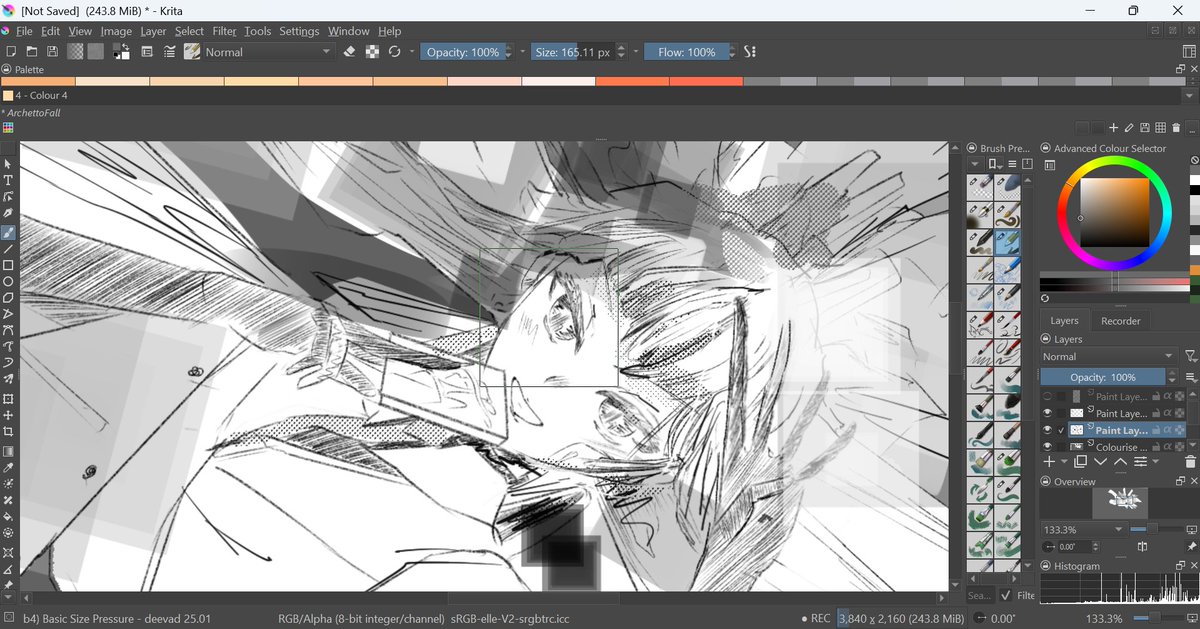1200x629 pixels.
Task: Activate the Move tool
Action: click(x=8, y=415)
